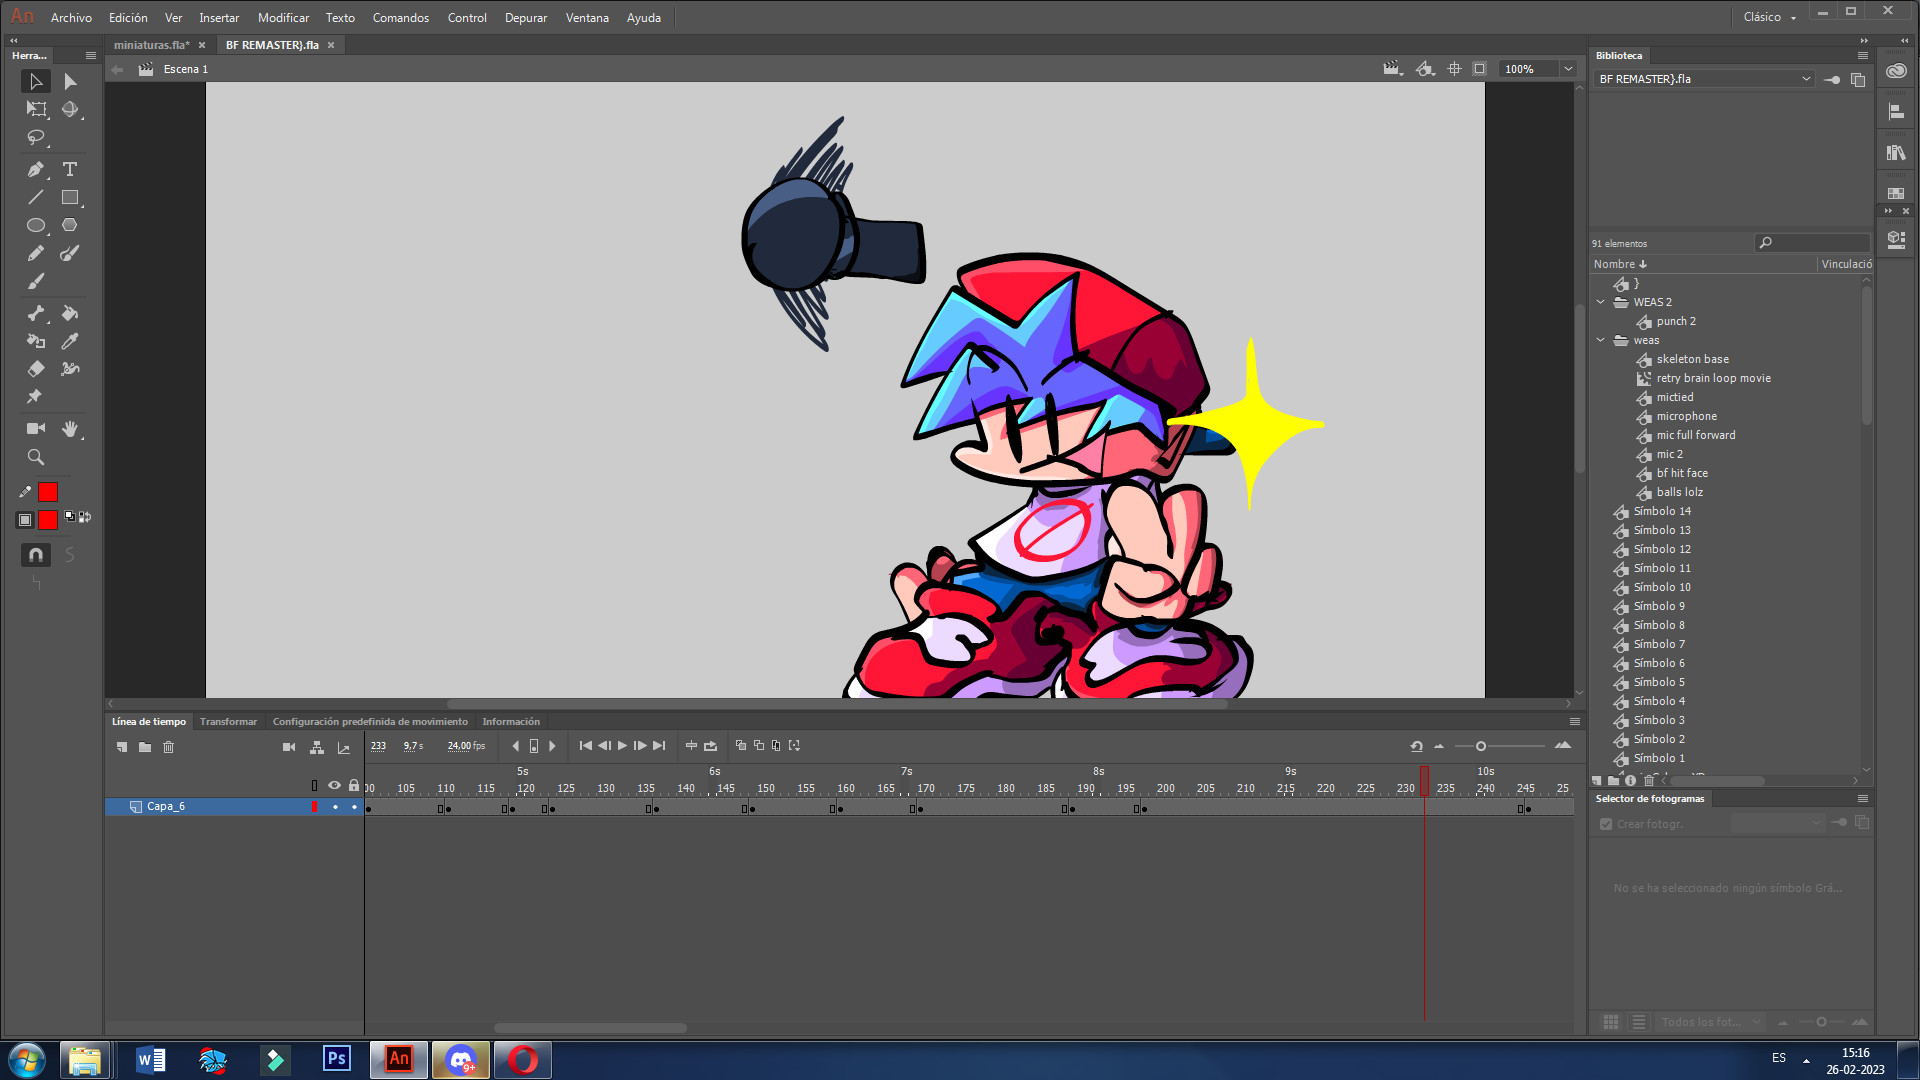The image size is (1920, 1080).
Task: Toggle snap to objects magnet
Action: (x=35, y=555)
